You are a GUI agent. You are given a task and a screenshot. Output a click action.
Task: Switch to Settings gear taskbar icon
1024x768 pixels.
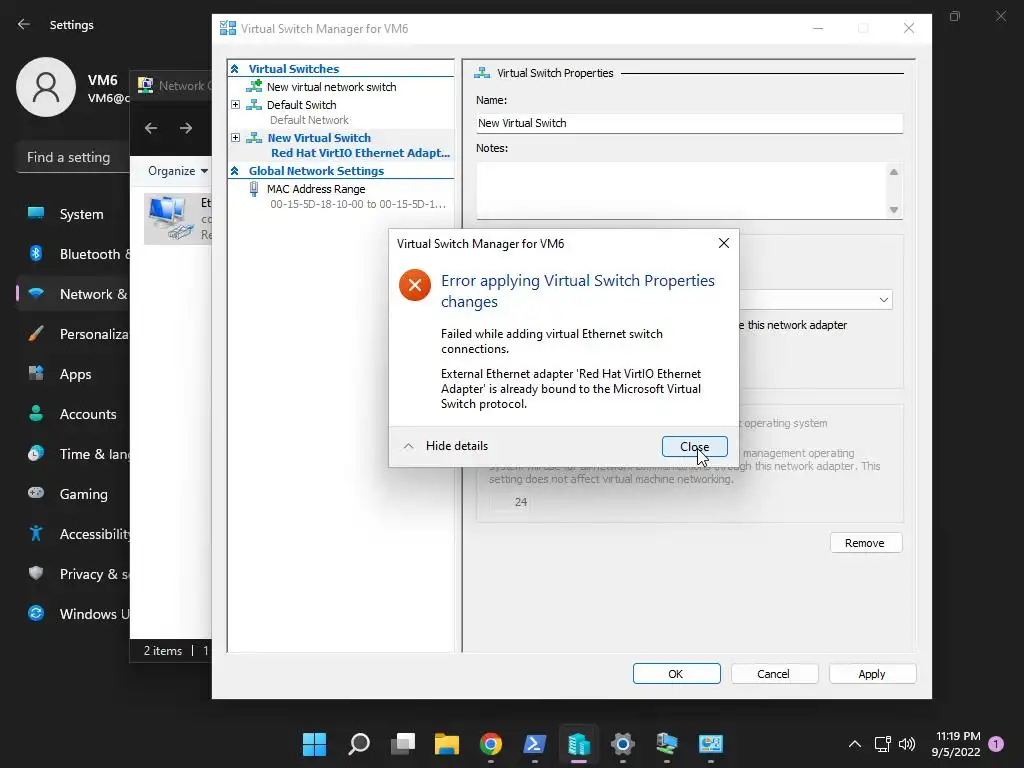point(623,744)
